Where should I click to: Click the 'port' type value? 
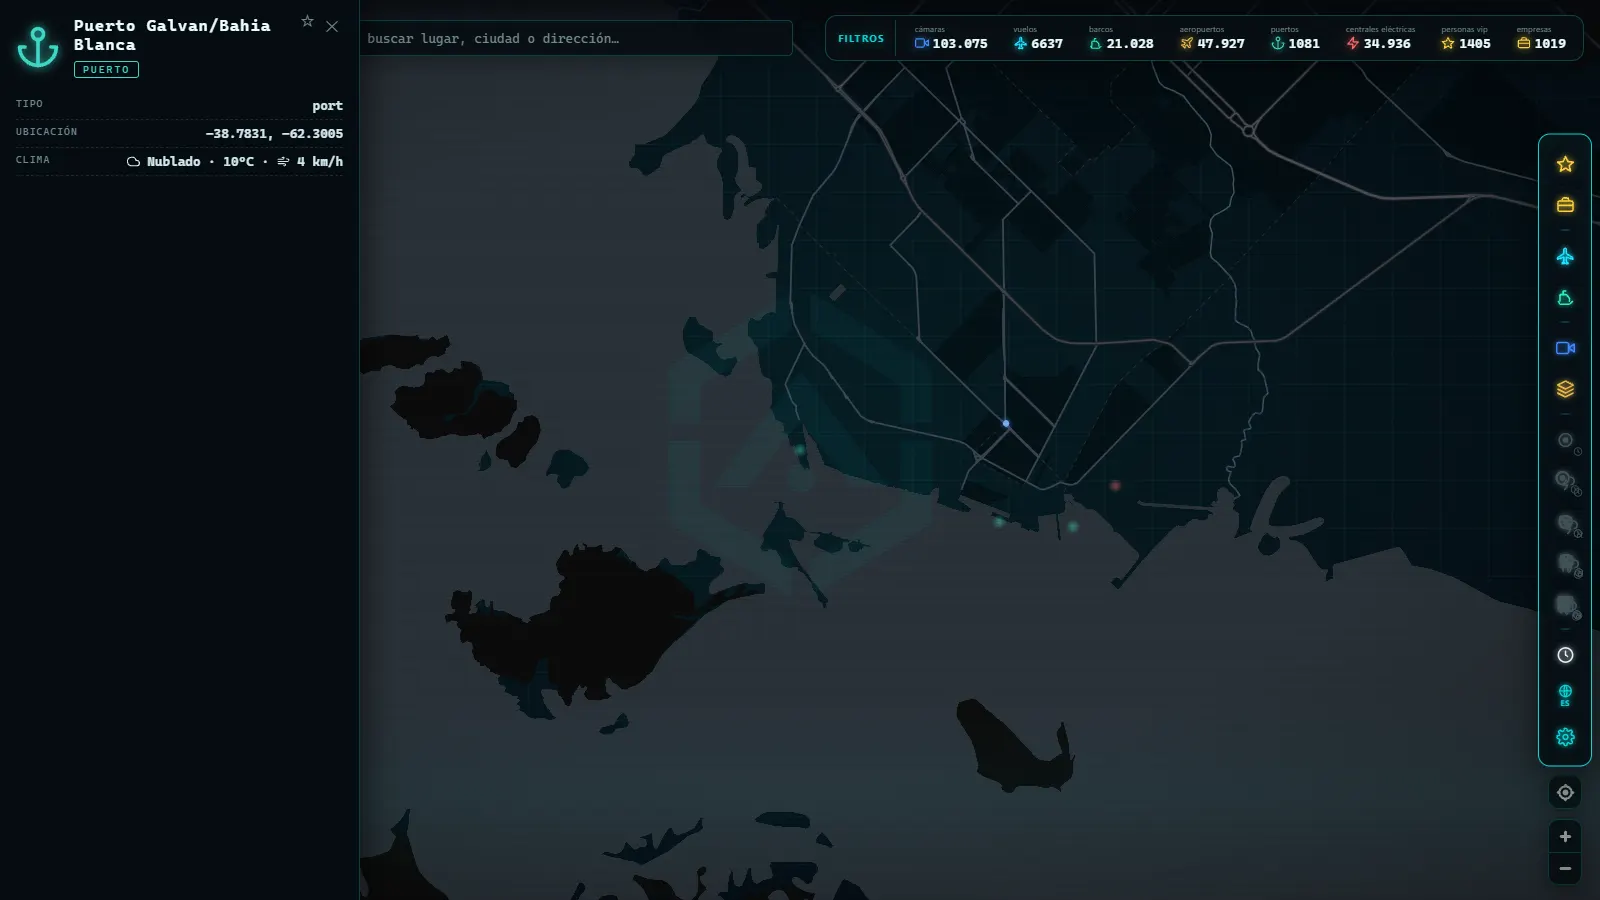pos(327,106)
